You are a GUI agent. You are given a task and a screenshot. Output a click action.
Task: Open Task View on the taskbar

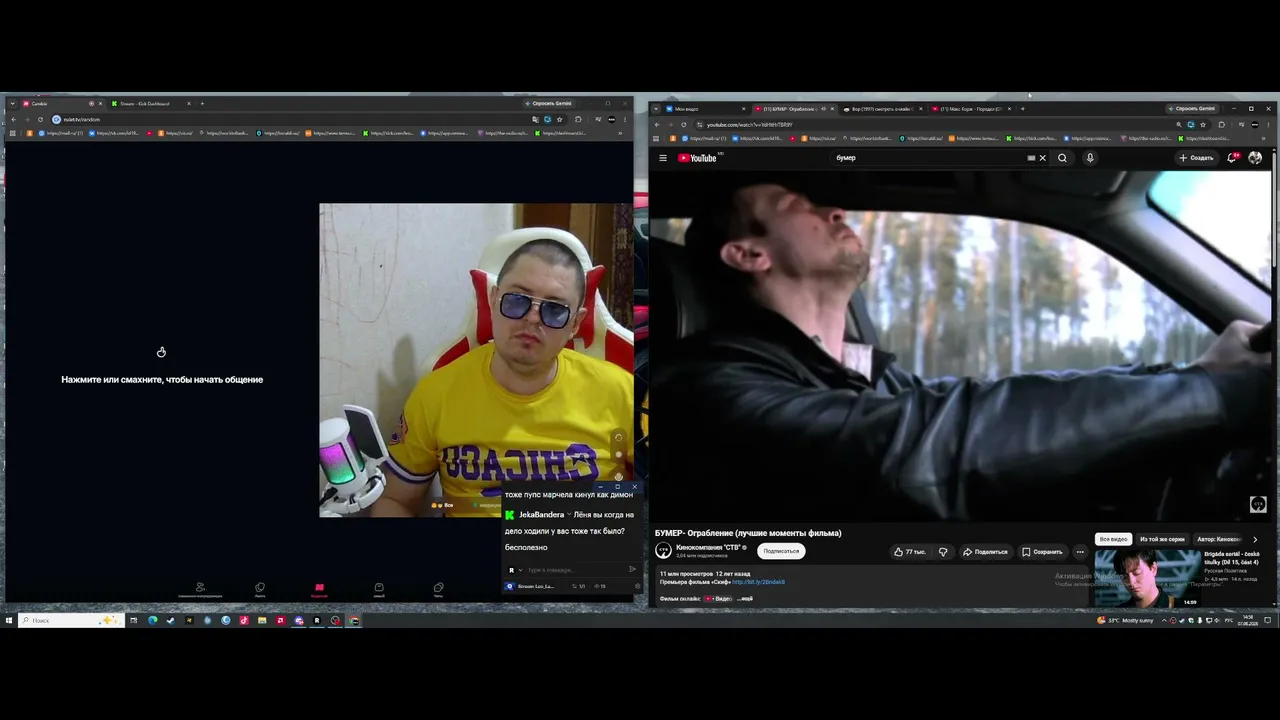[133, 620]
